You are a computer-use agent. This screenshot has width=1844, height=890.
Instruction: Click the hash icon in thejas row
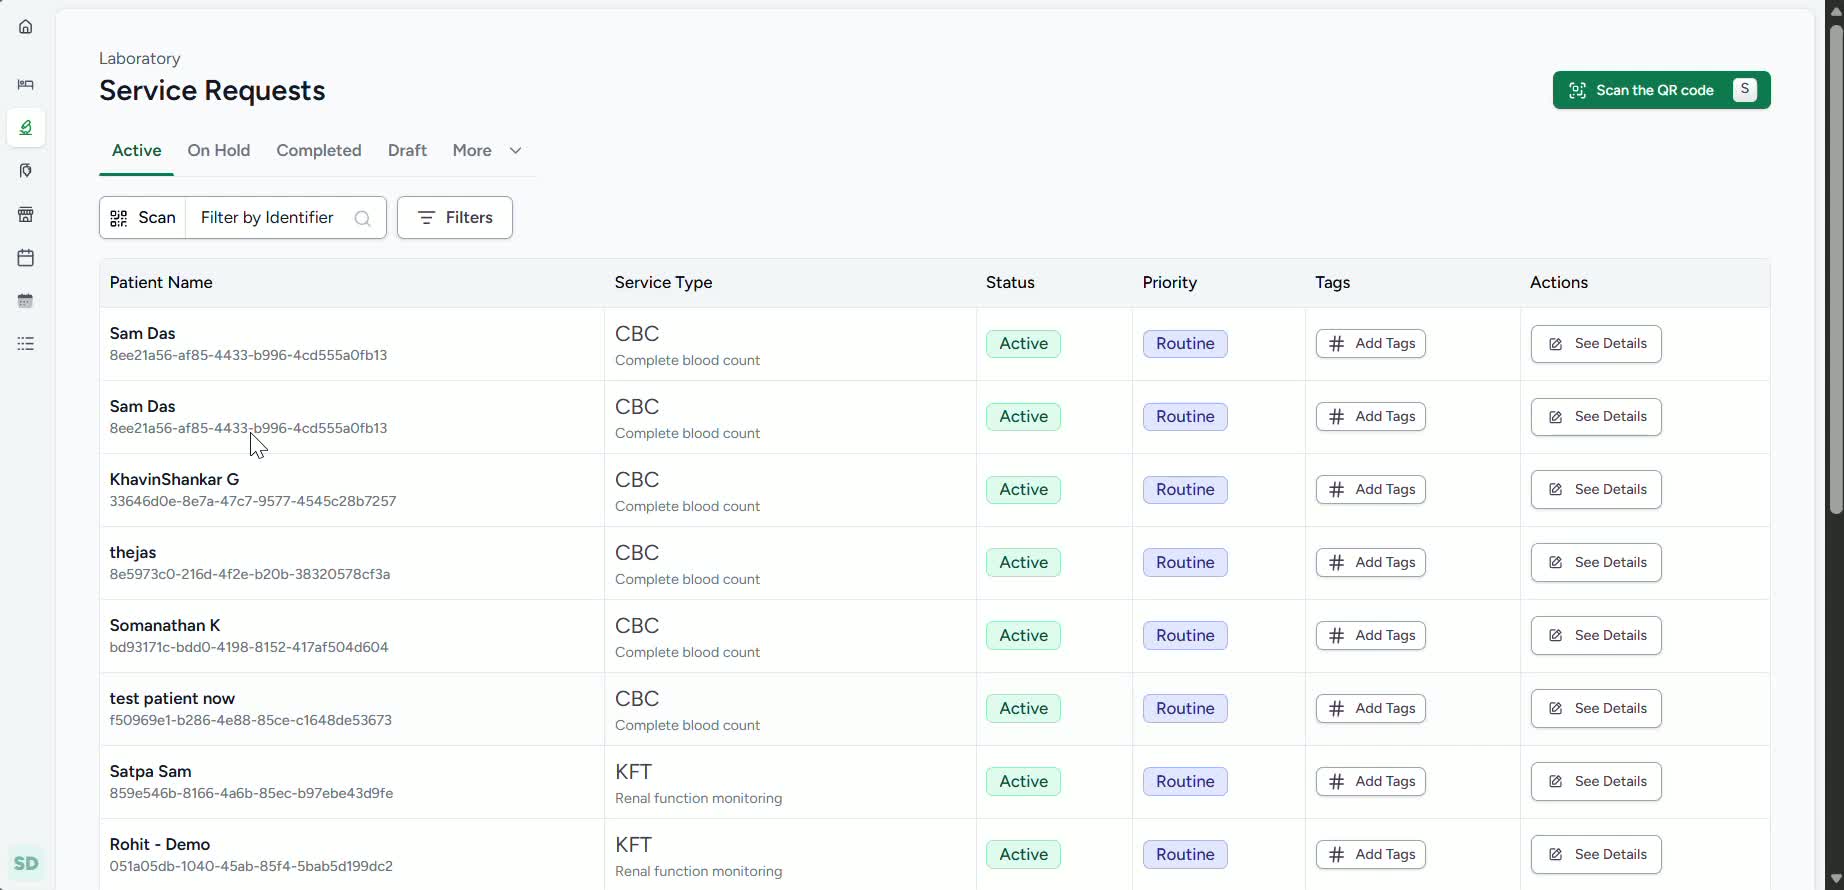[x=1336, y=563]
